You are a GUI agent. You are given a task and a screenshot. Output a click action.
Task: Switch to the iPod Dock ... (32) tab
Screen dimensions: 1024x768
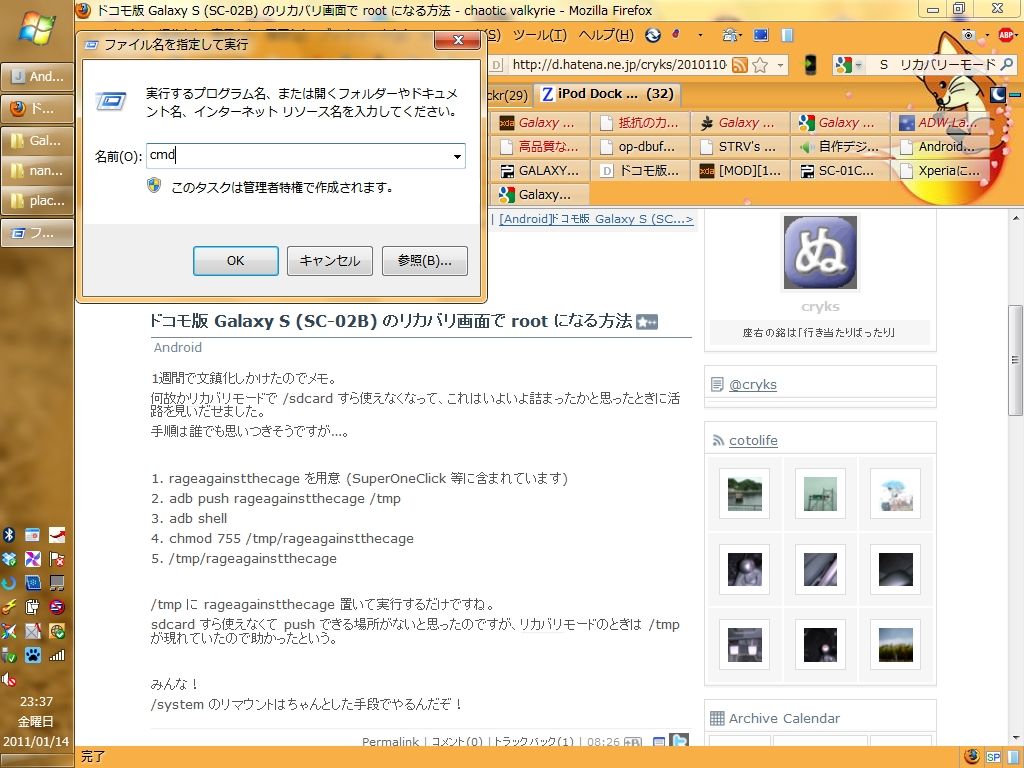tap(608, 94)
